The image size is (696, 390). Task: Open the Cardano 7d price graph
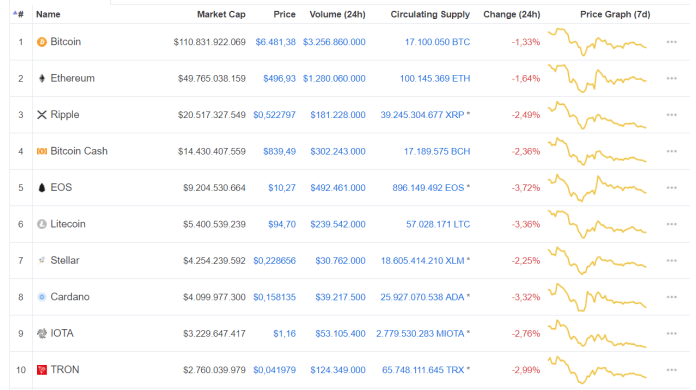pos(597,297)
